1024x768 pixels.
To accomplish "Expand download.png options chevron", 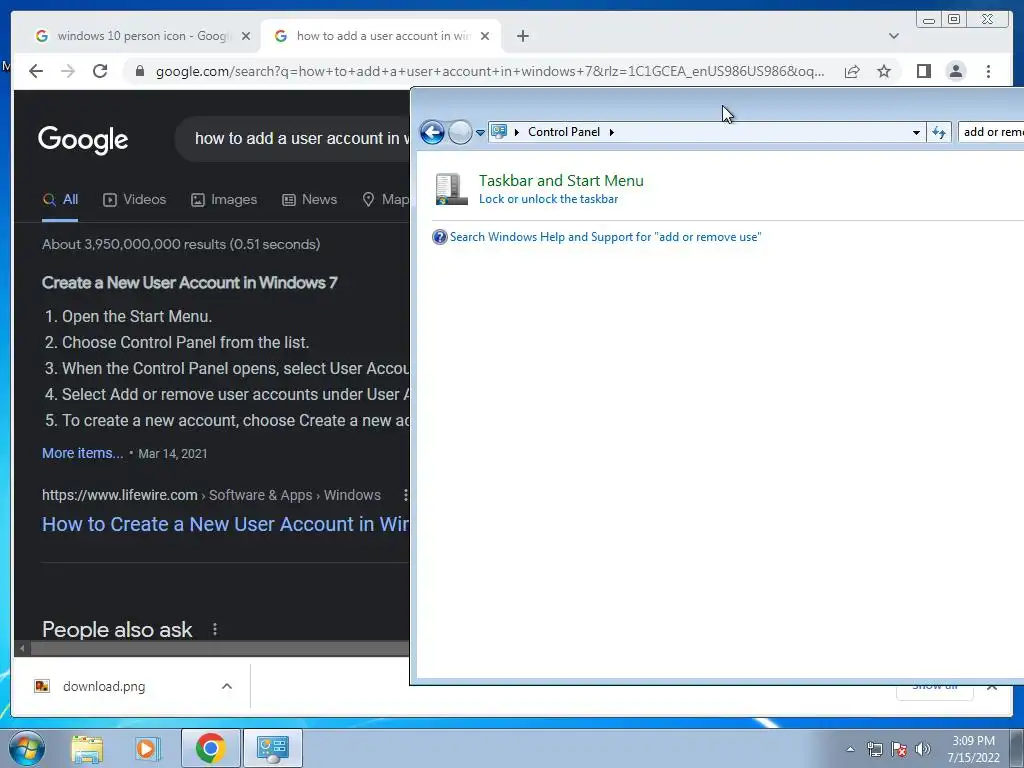I will coord(227,686).
